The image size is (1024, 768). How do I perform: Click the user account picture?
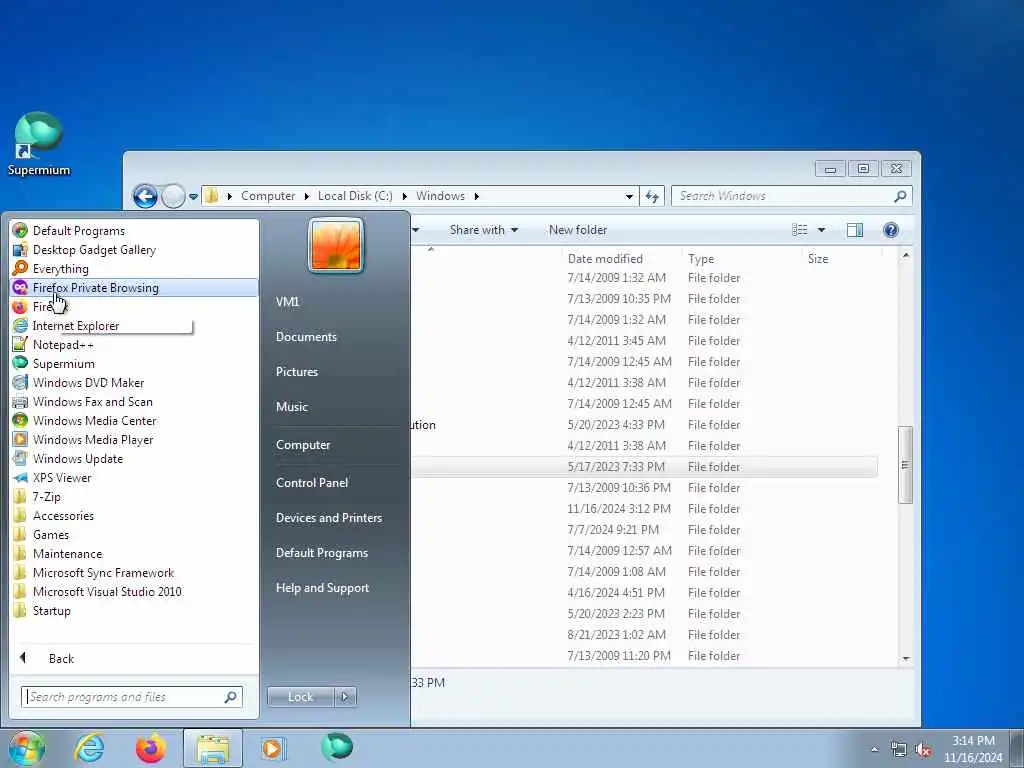tap(336, 245)
